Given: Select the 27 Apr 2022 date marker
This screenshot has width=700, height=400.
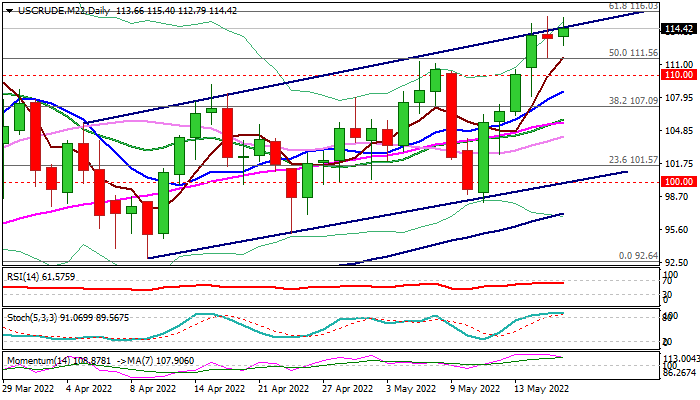Looking at the screenshot, I should pos(347,388).
